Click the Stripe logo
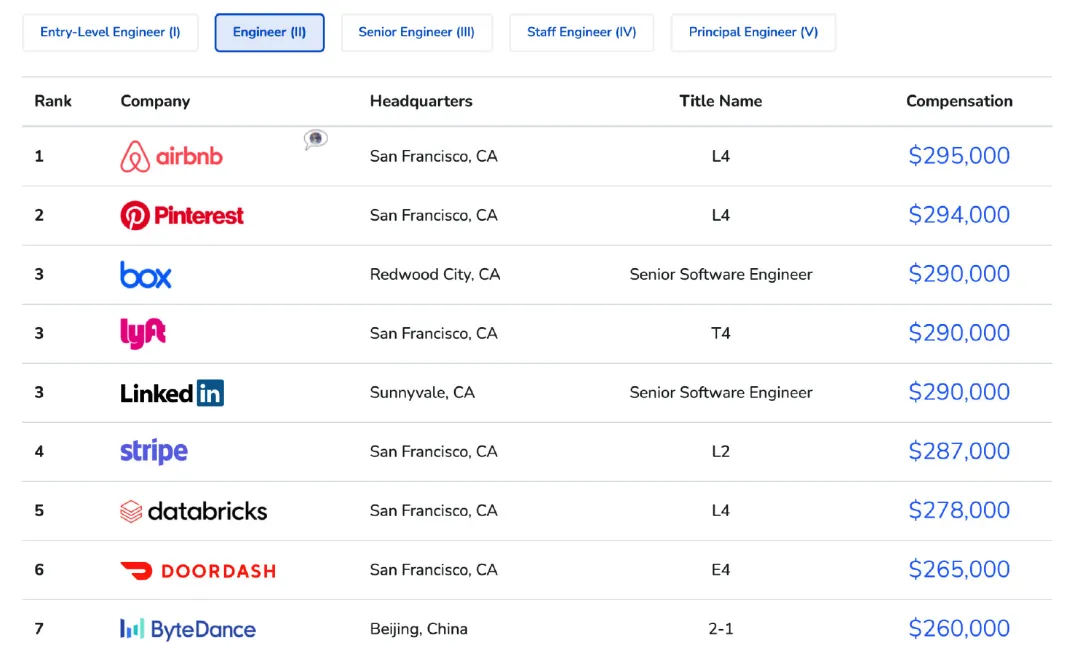This screenshot has width=1080, height=664. point(154,452)
